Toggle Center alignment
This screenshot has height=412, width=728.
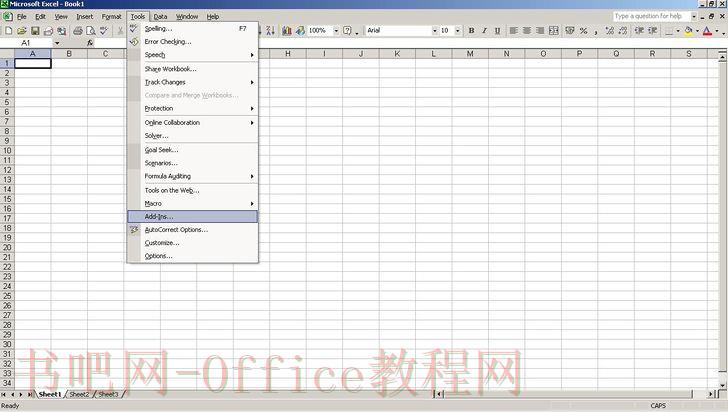(526, 31)
